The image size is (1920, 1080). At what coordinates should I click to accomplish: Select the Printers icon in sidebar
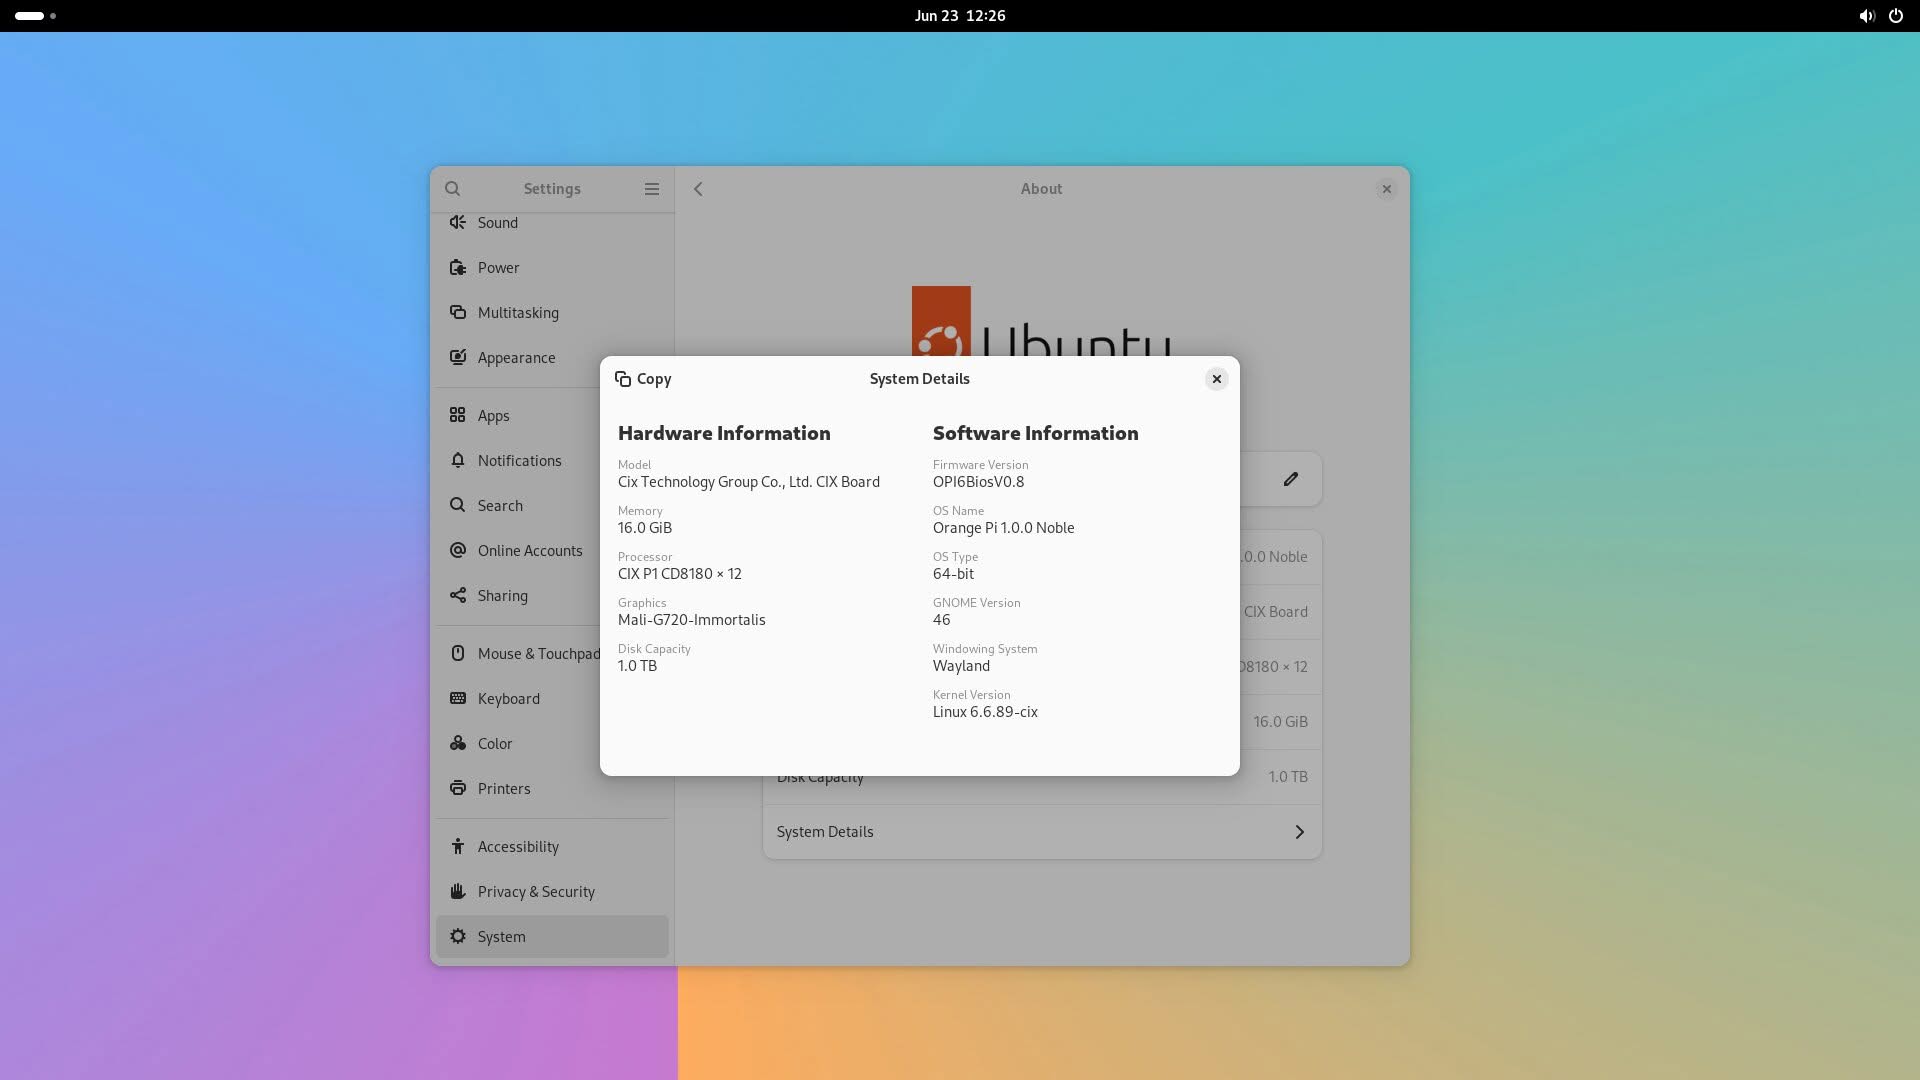tap(458, 788)
